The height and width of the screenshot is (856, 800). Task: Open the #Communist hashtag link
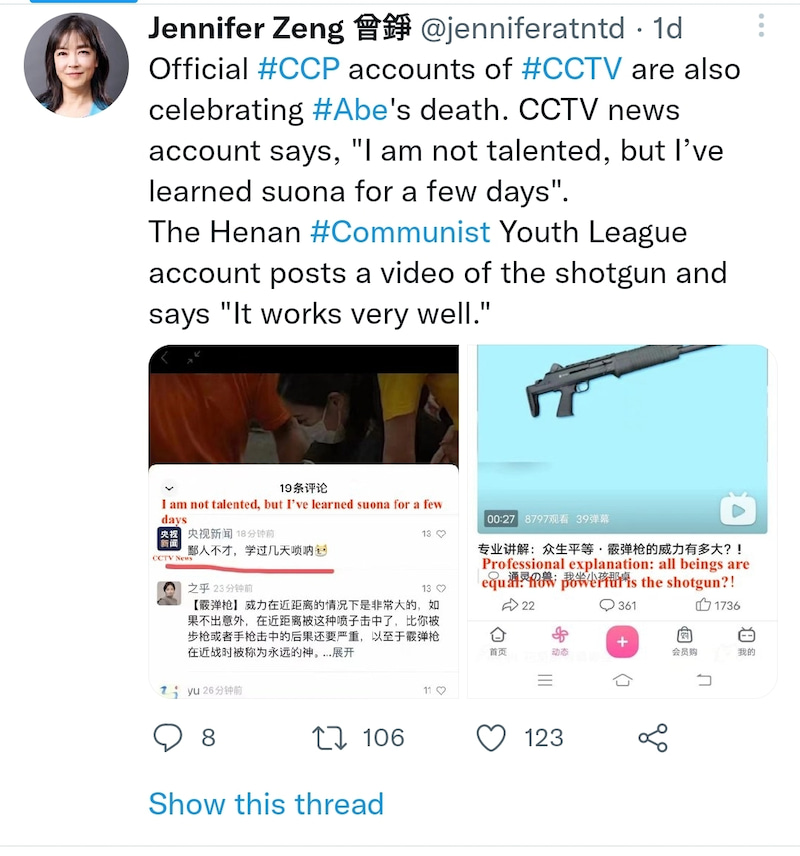[400, 232]
